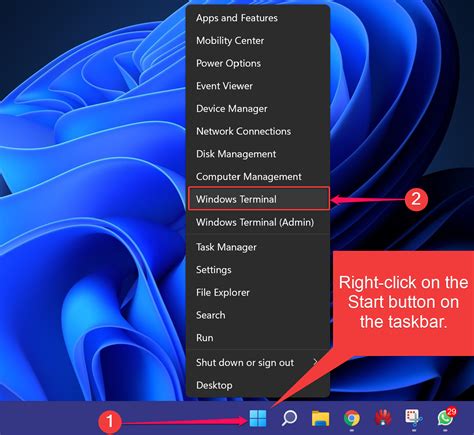Open Event Viewer from the context menu
This screenshot has height=435, width=474.
(x=258, y=86)
